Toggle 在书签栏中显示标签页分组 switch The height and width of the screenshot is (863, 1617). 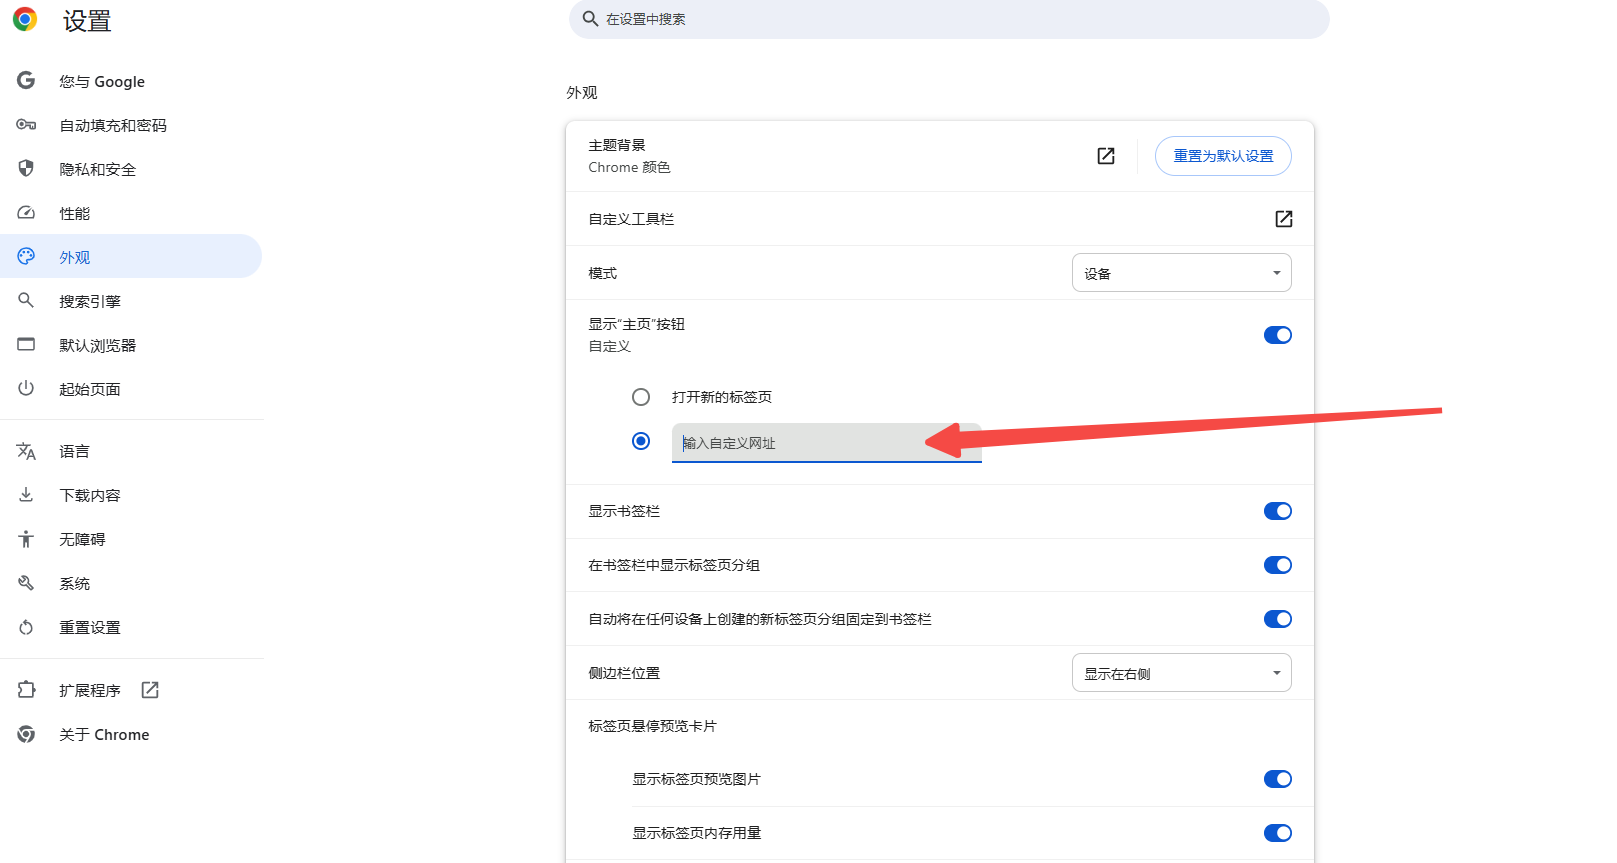point(1278,565)
